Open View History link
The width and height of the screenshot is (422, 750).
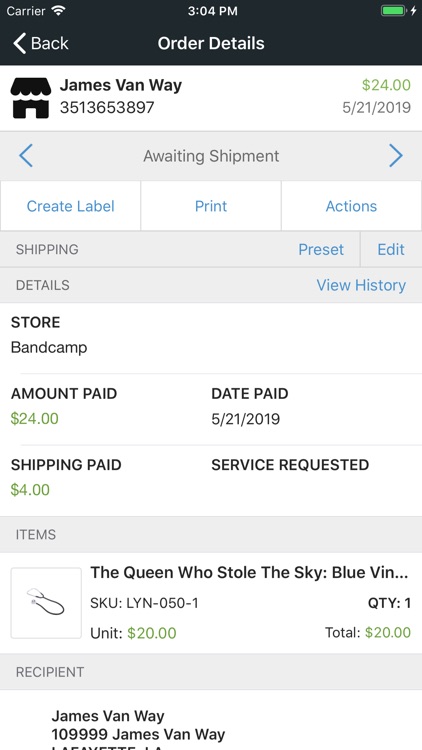pos(361,285)
